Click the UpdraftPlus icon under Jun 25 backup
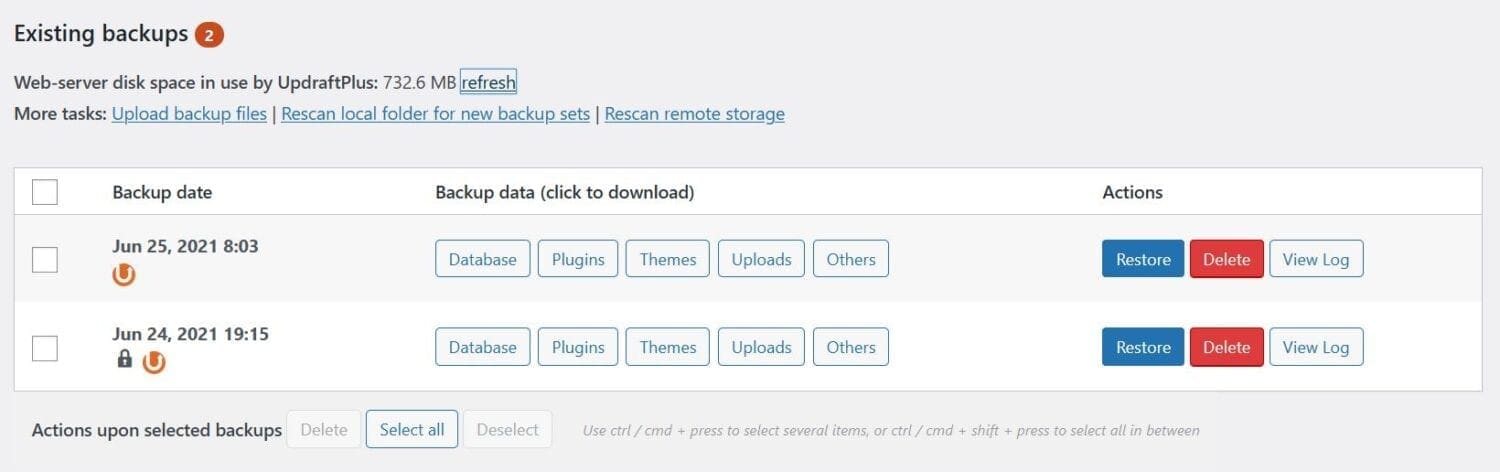 pos(124,274)
